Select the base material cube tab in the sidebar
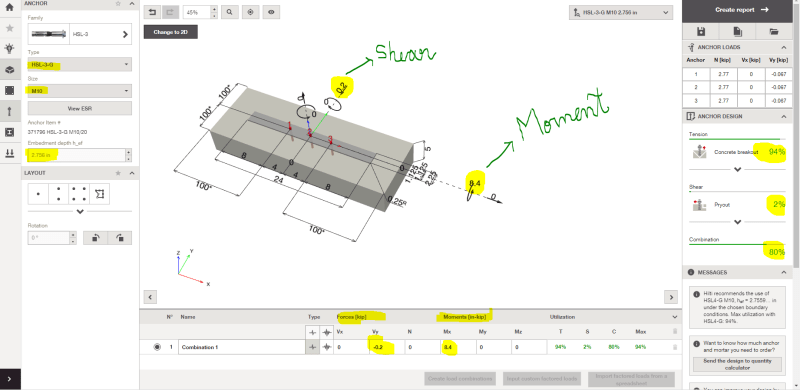This screenshot has width=800, height=390. click(x=9, y=70)
